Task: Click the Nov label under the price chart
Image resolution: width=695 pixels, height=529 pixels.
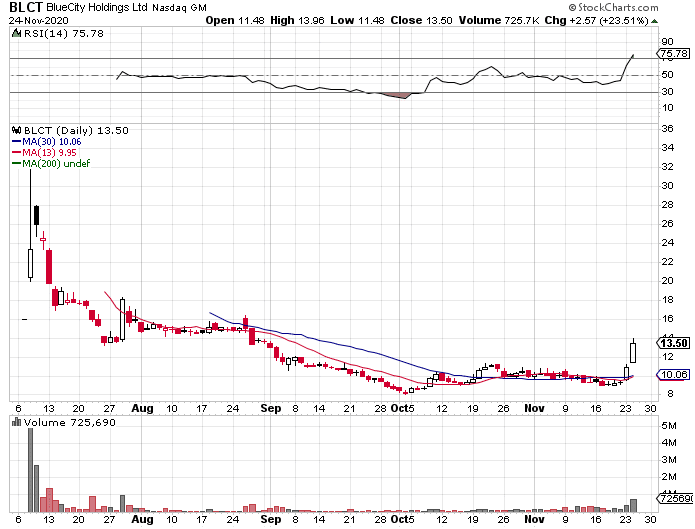Action: click(x=534, y=408)
